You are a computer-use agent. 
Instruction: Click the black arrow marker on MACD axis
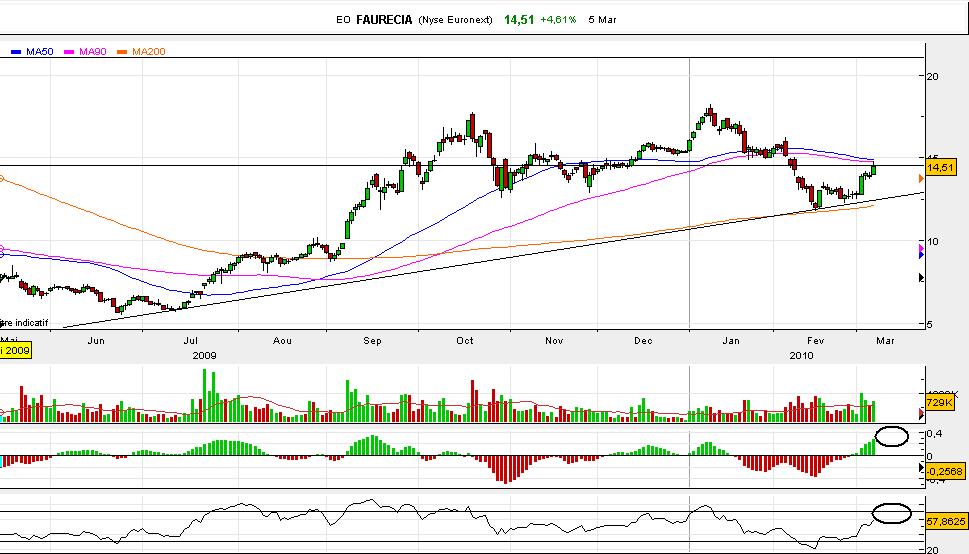click(x=921, y=468)
